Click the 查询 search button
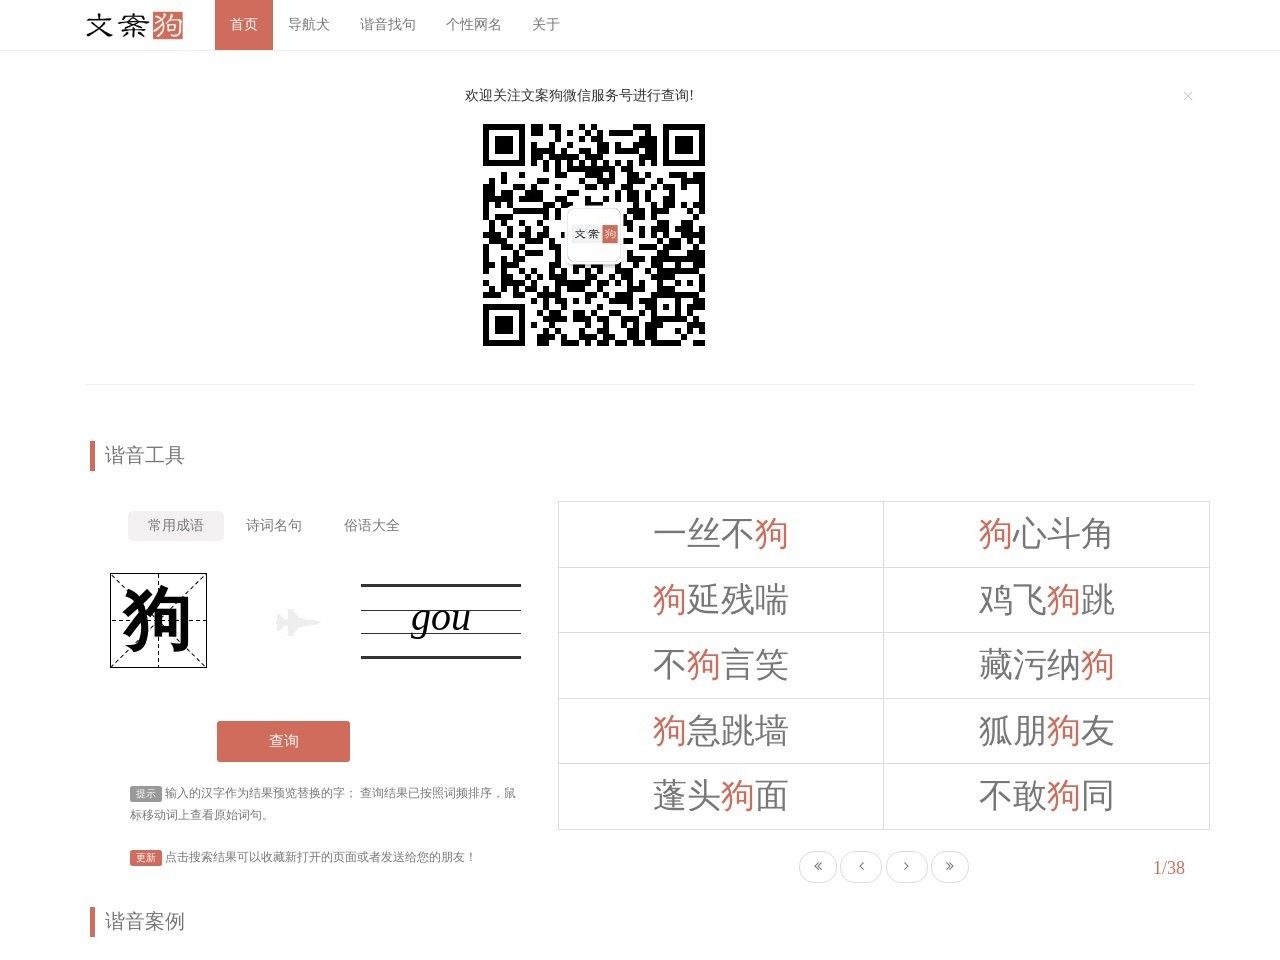The height and width of the screenshot is (960, 1280). click(x=283, y=741)
